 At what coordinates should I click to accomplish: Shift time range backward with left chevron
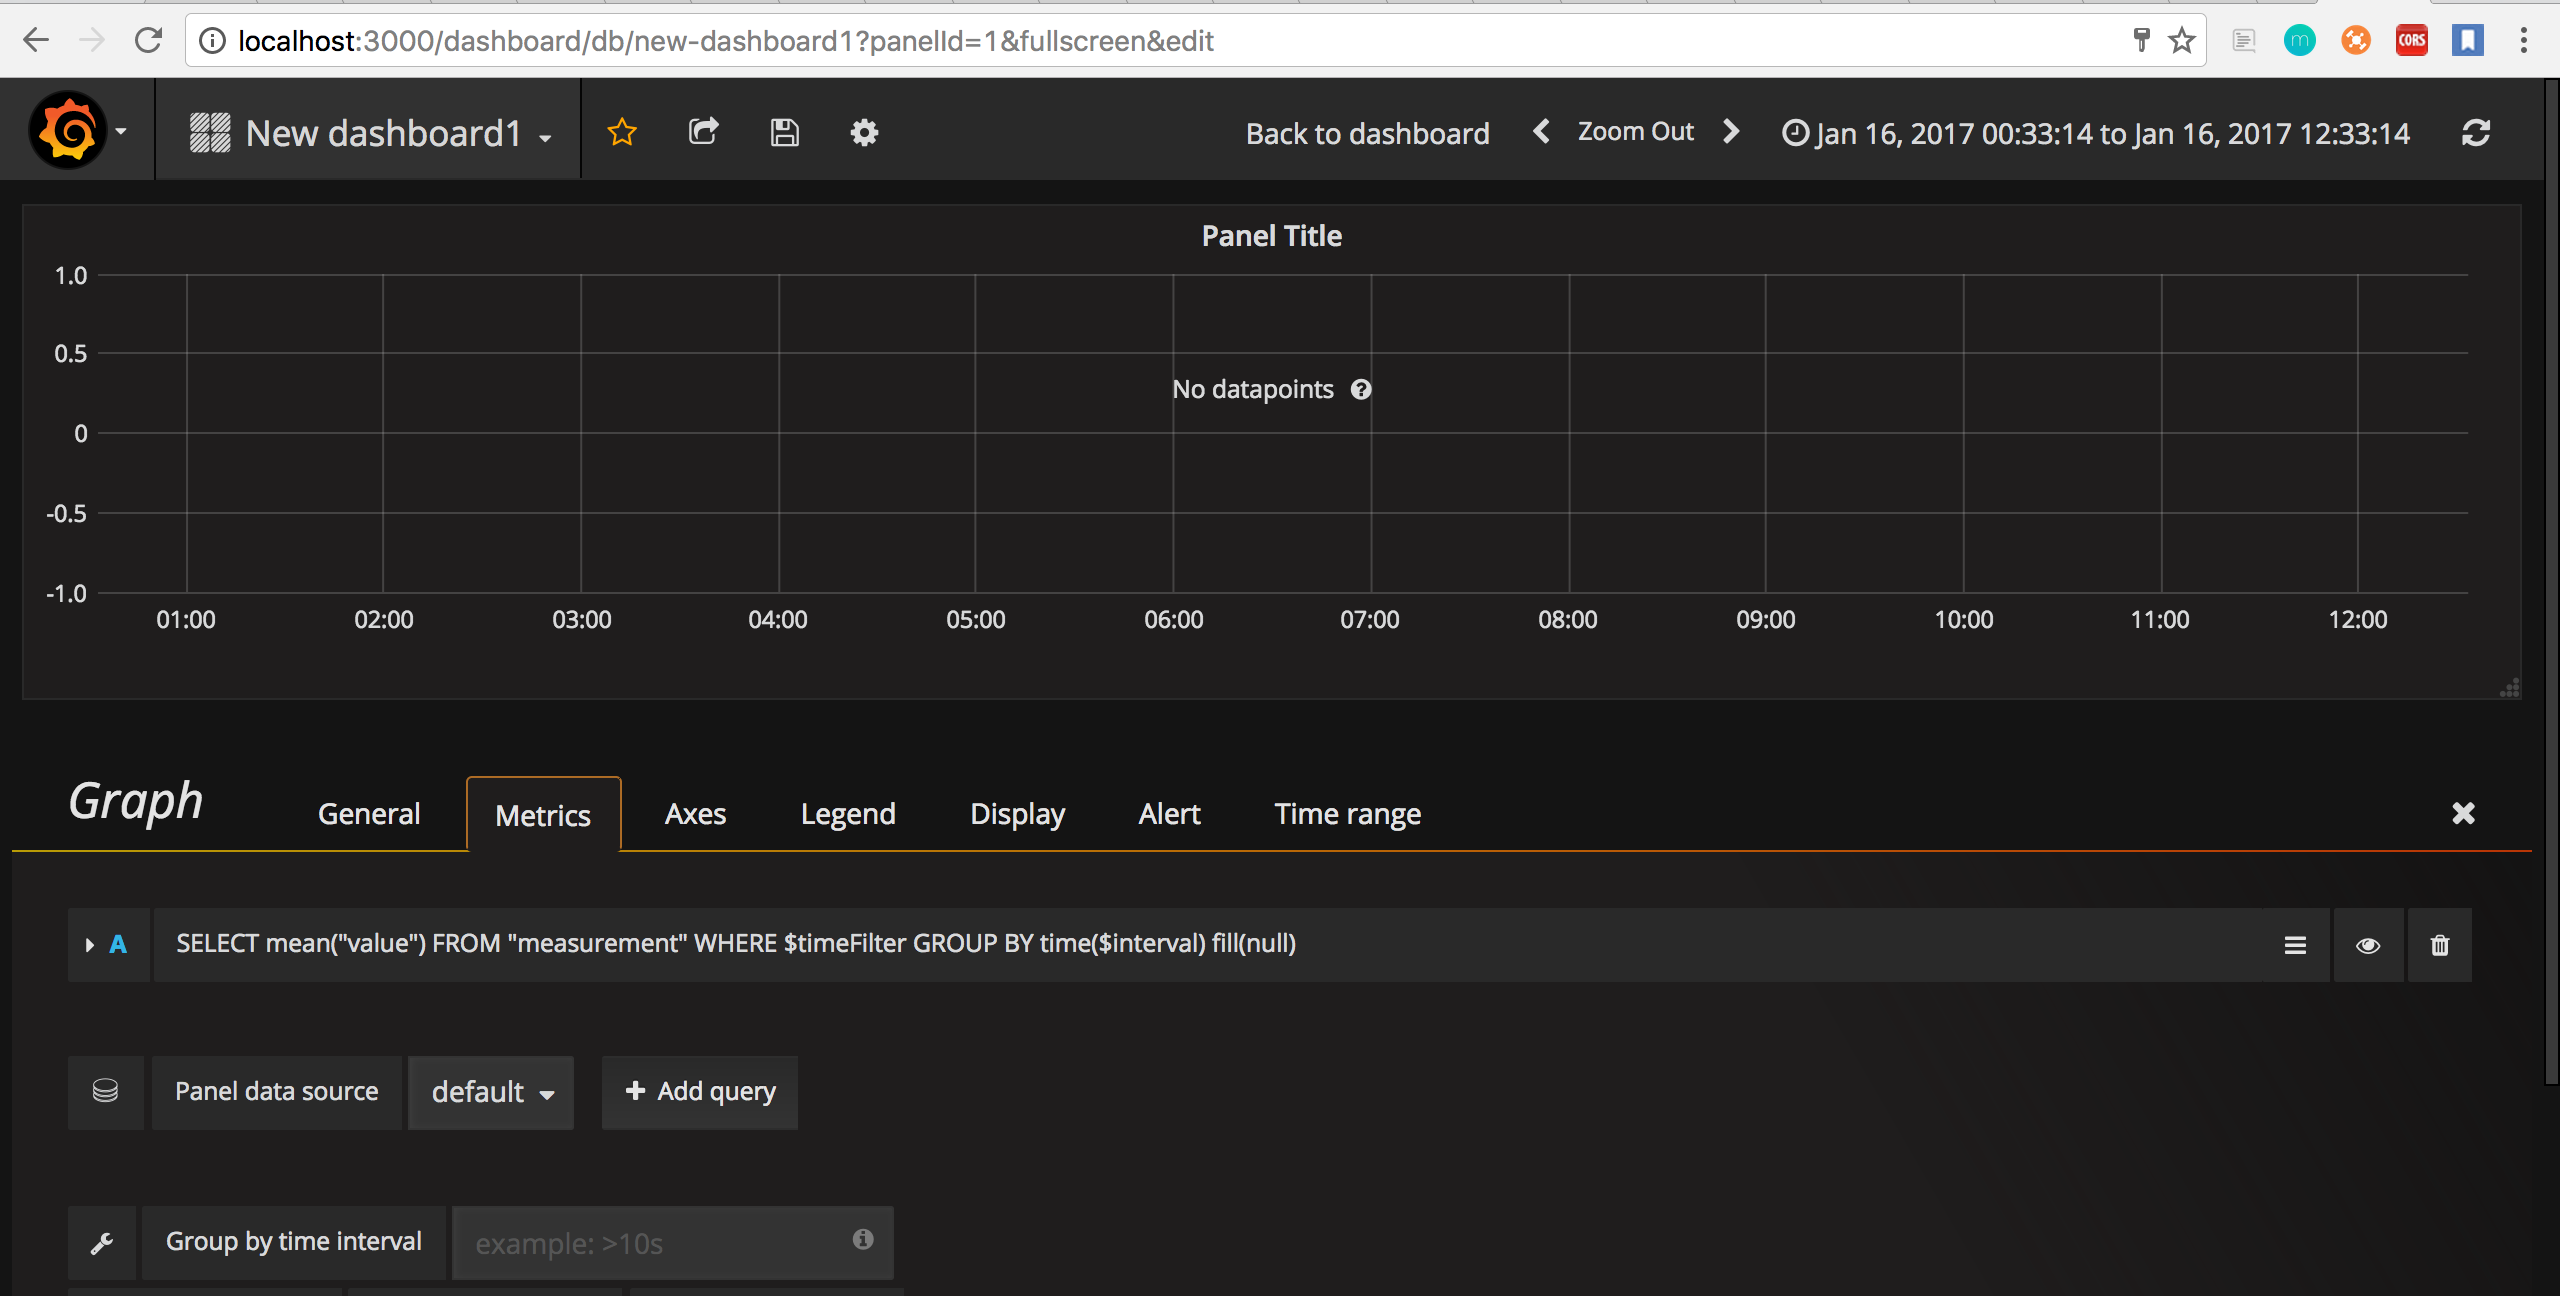click(1542, 132)
